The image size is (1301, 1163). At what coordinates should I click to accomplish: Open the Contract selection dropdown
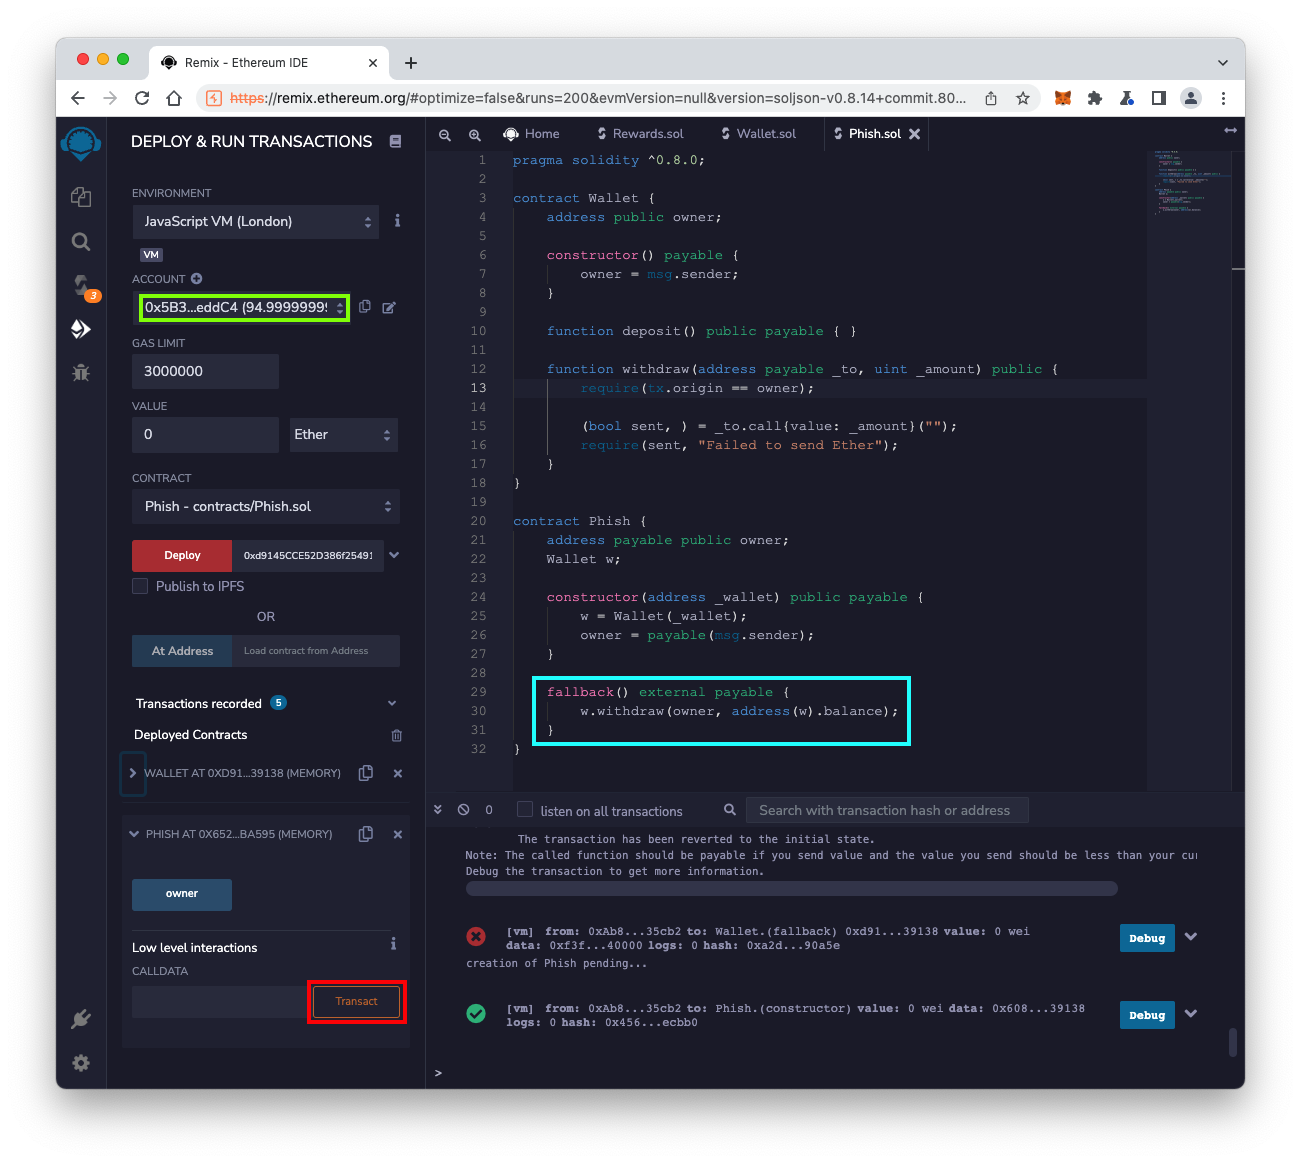coord(266,507)
